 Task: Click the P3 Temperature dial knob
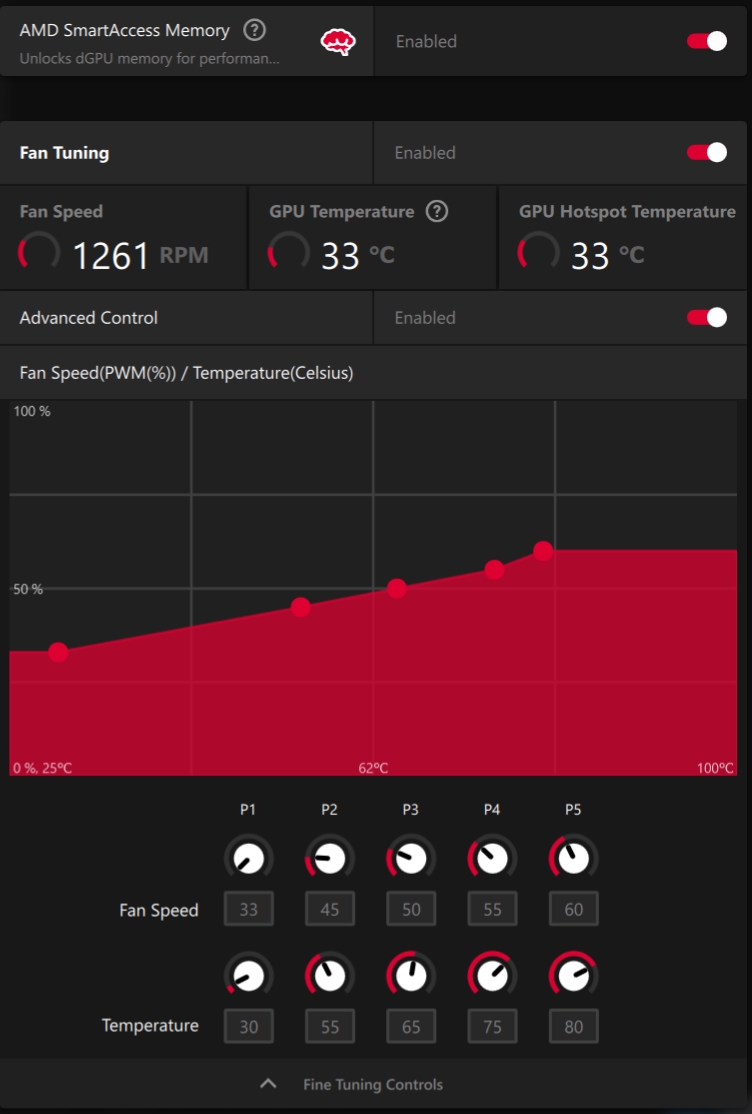(x=411, y=975)
